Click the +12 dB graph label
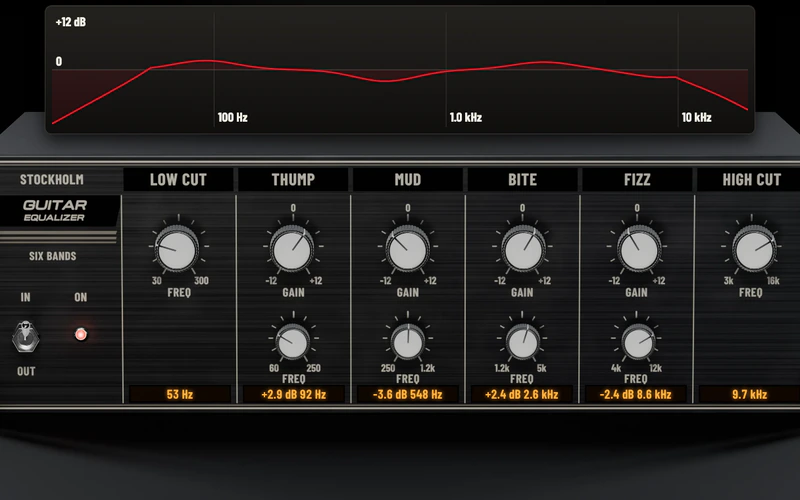Viewport: 800px width, 500px height. [x=71, y=22]
